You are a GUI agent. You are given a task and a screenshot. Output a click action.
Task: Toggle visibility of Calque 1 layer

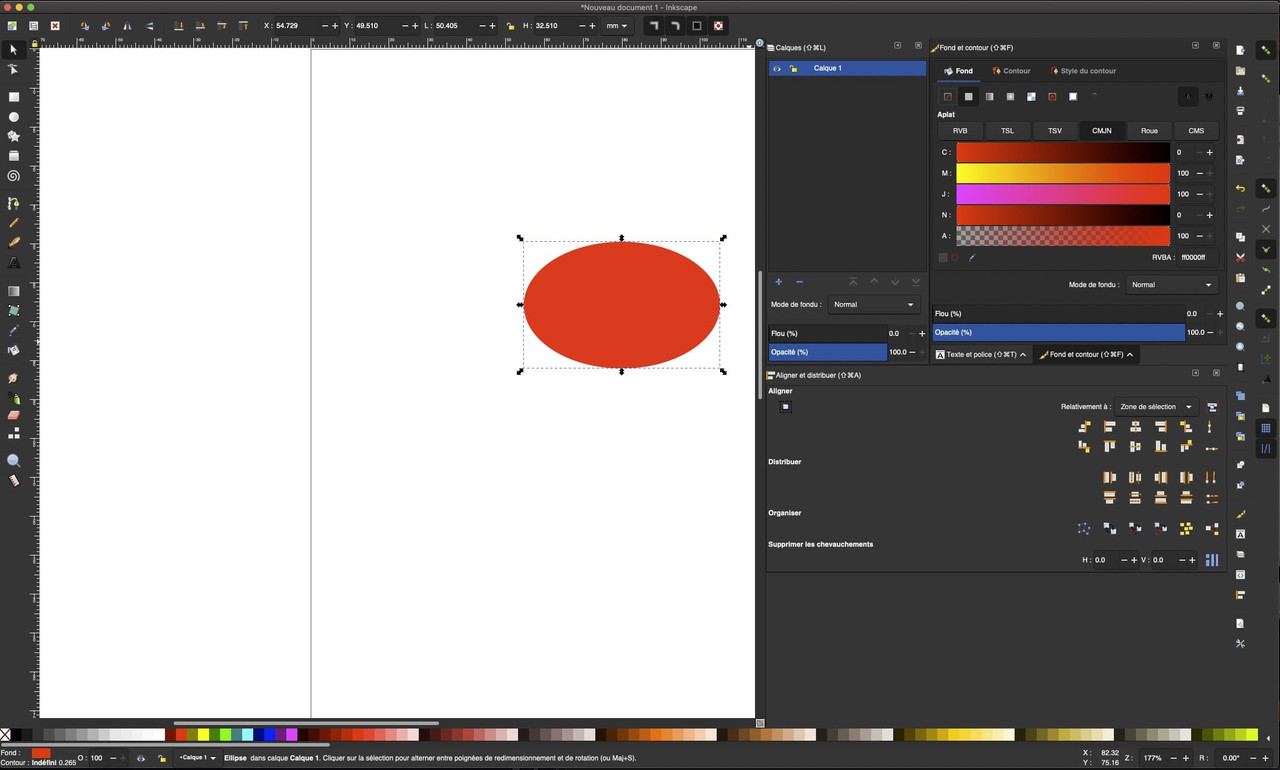click(777, 68)
